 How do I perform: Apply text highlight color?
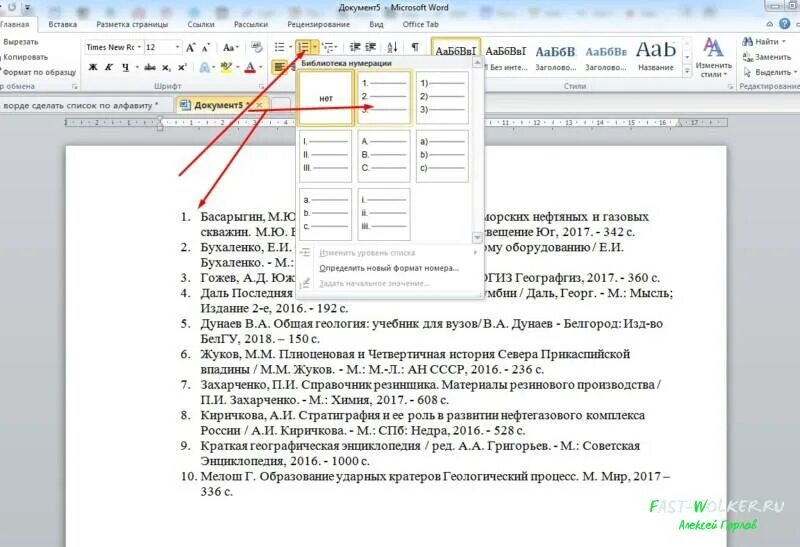[x=226, y=67]
